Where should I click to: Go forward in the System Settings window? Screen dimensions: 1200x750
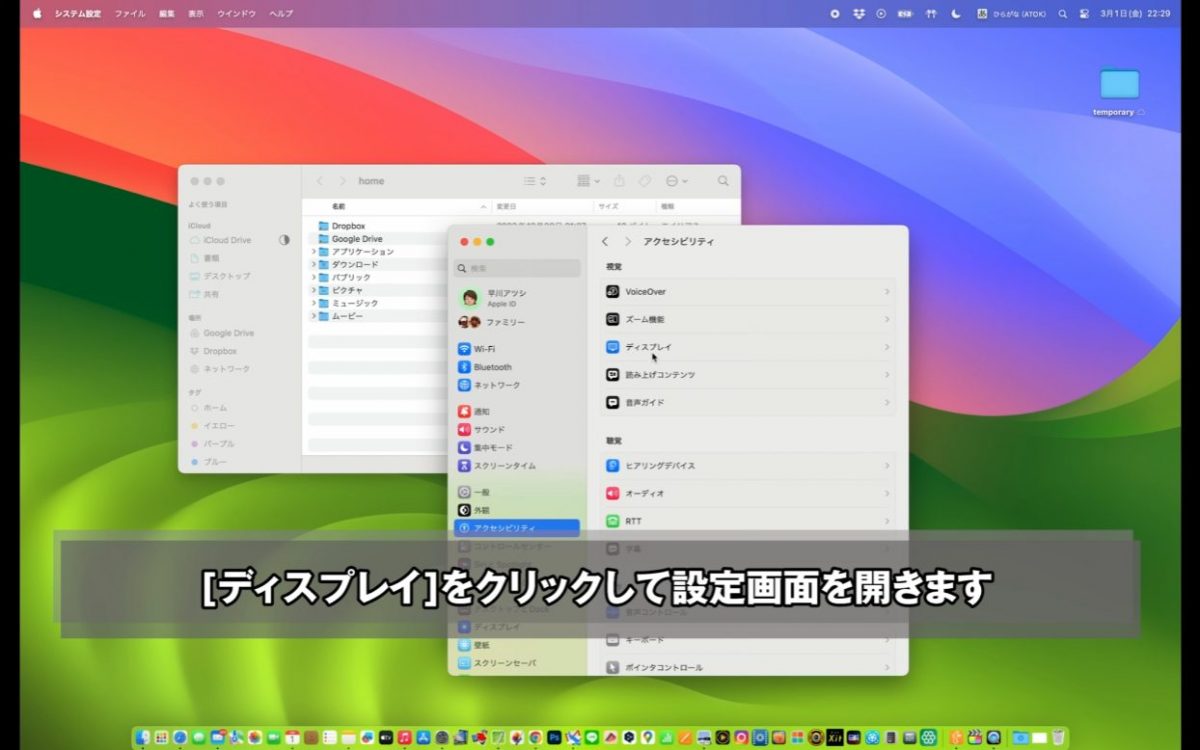point(628,242)
